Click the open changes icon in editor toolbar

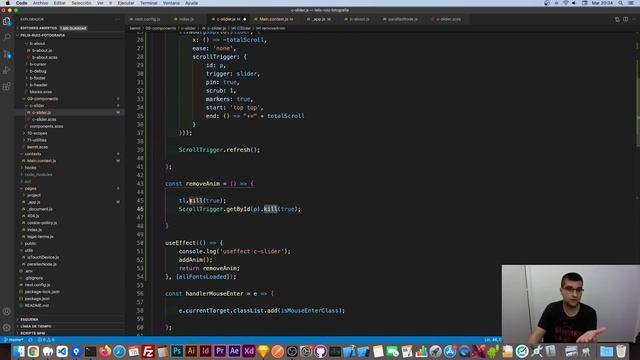[x=617, y=19]
